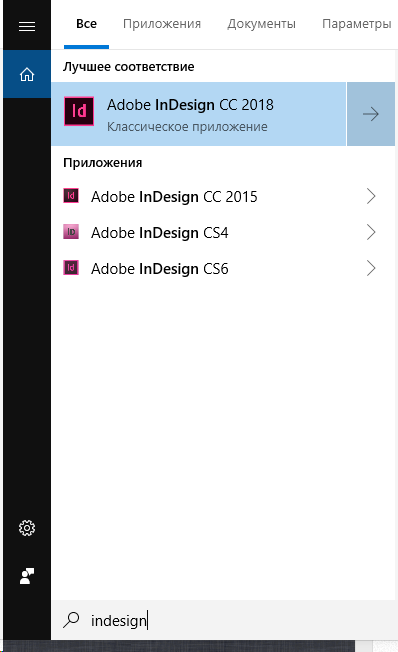Image resolution: width=398 pixels, height=652 pixels.
Task: Expand chevron next to InDesign CC 2015
Action: 371,196
